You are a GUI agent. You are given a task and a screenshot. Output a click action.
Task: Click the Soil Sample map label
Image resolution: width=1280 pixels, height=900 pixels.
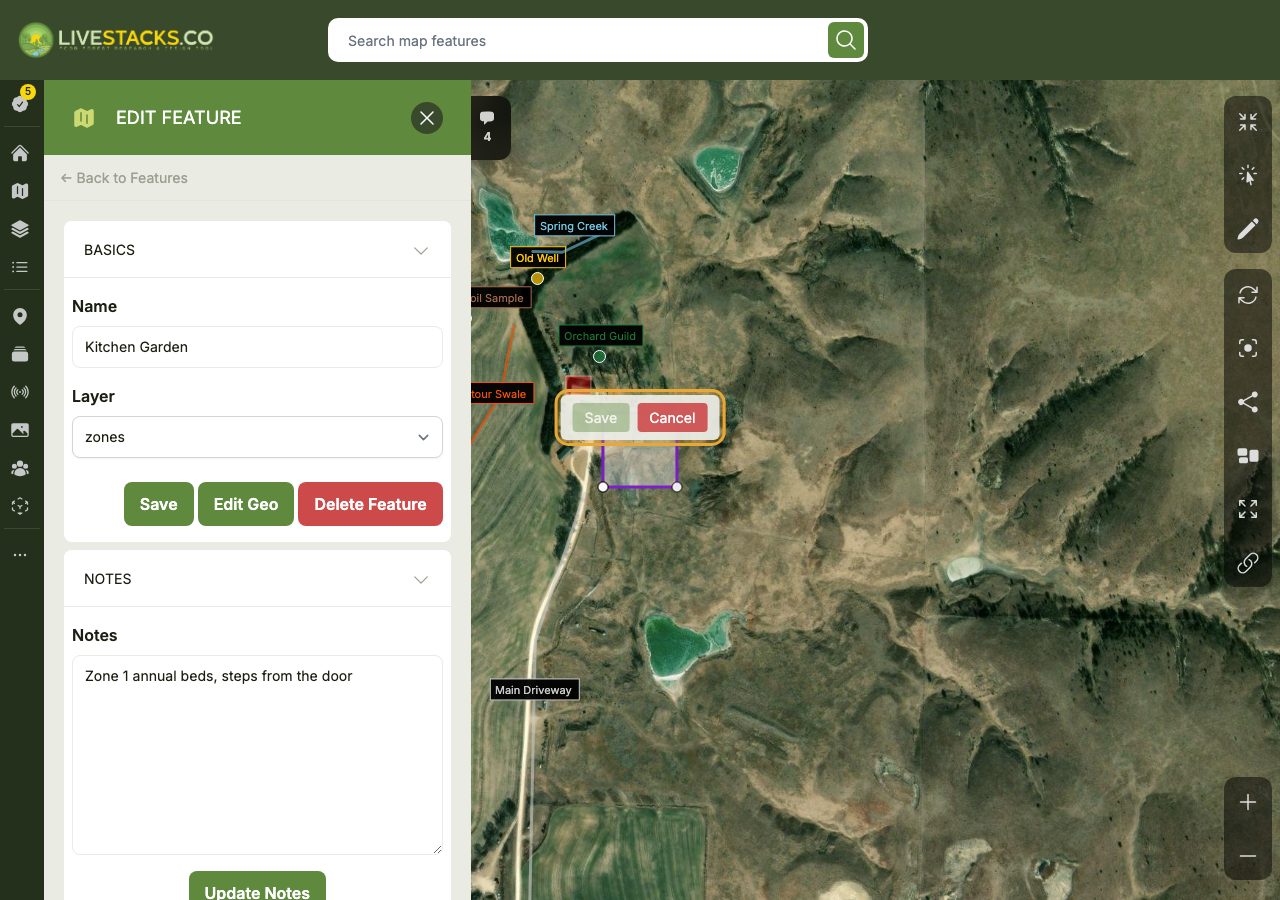(501, 298)
